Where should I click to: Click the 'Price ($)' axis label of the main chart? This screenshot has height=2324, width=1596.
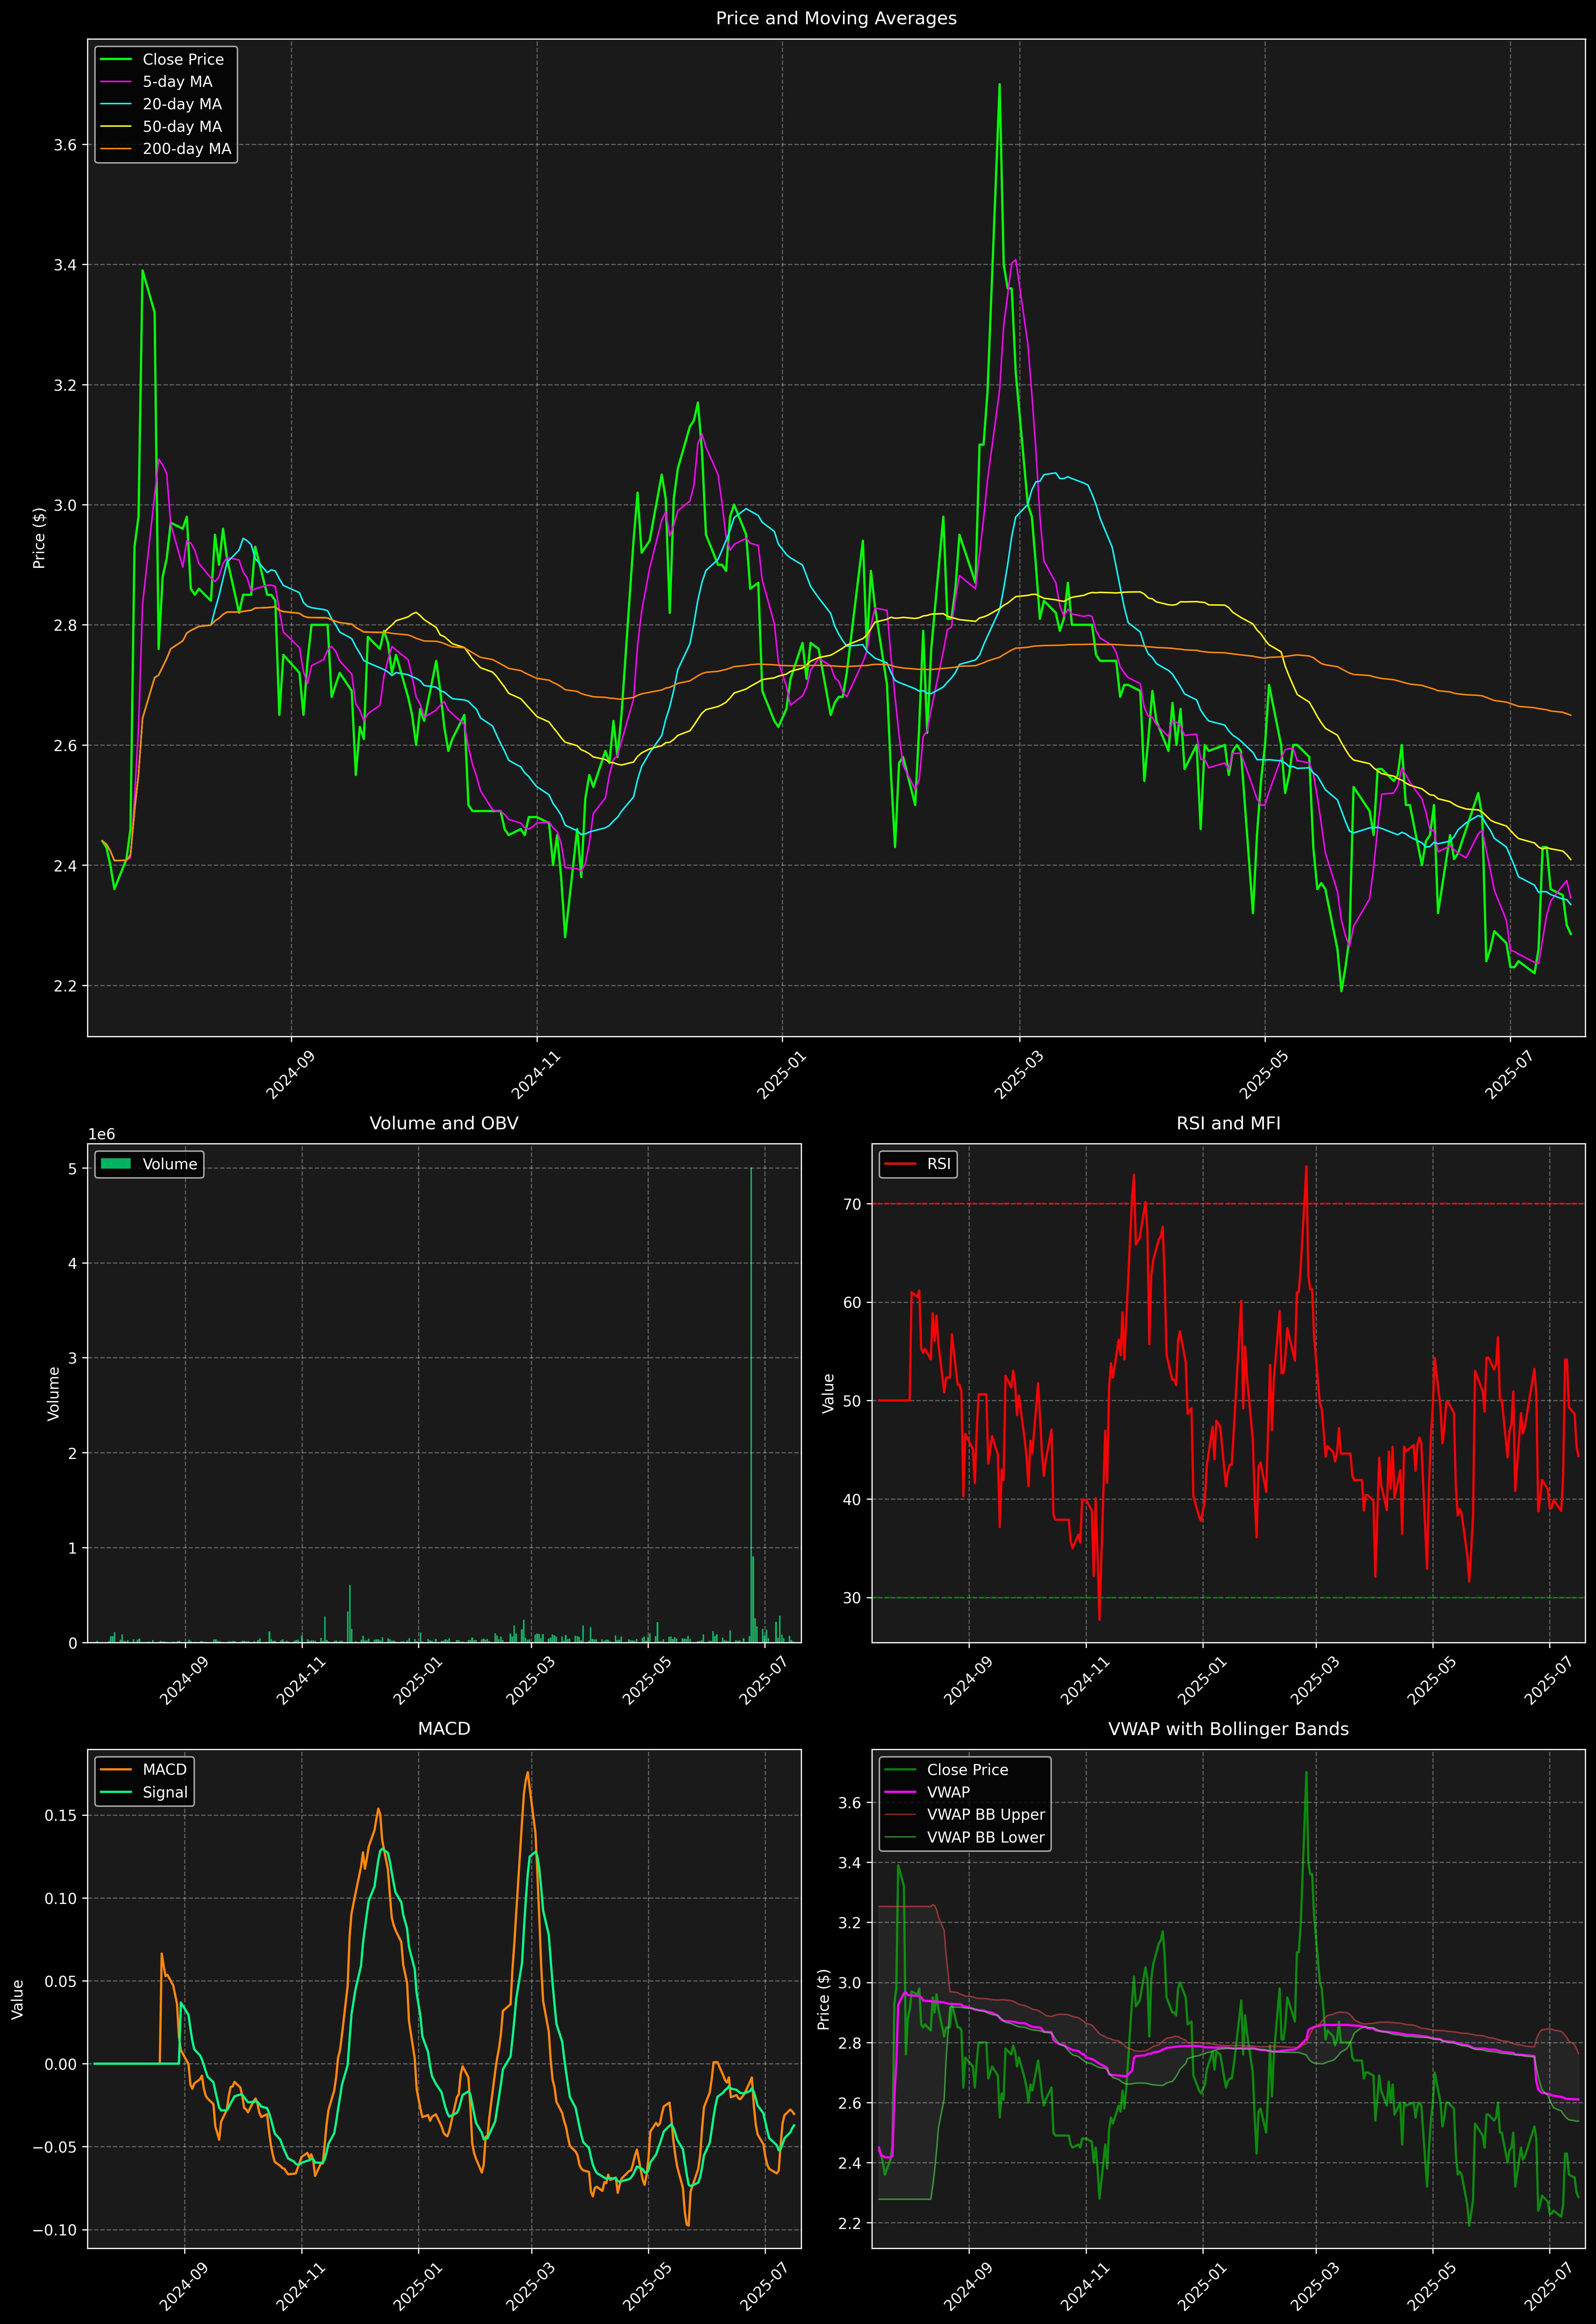(39, 538)
